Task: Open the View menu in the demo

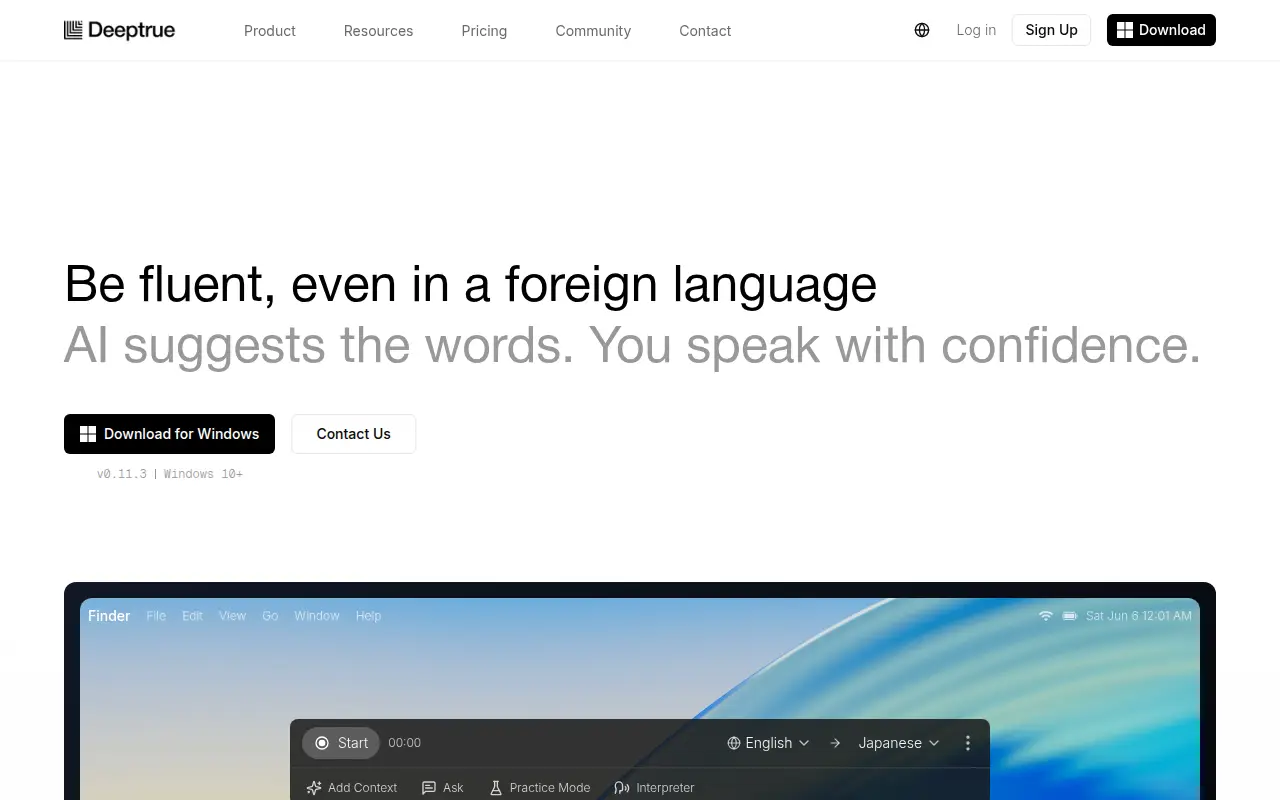Action: click(x=232, y=616)
